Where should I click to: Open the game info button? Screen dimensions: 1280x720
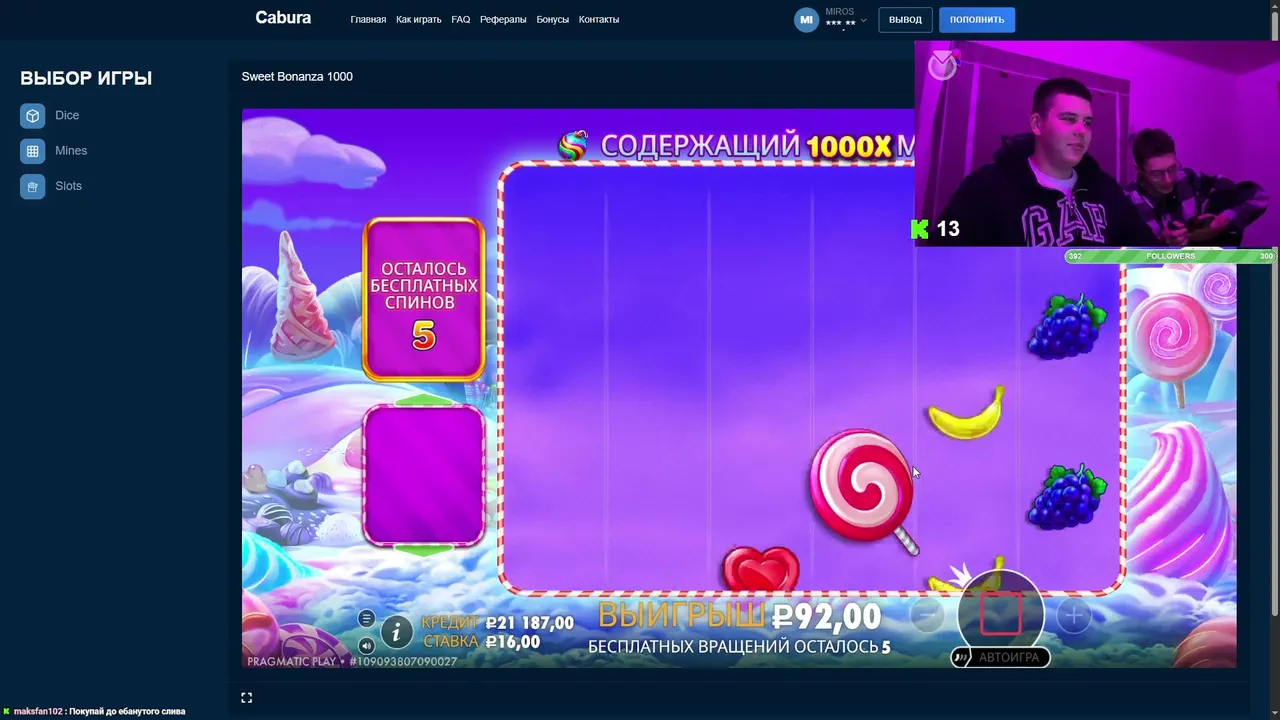click(397, 632)
